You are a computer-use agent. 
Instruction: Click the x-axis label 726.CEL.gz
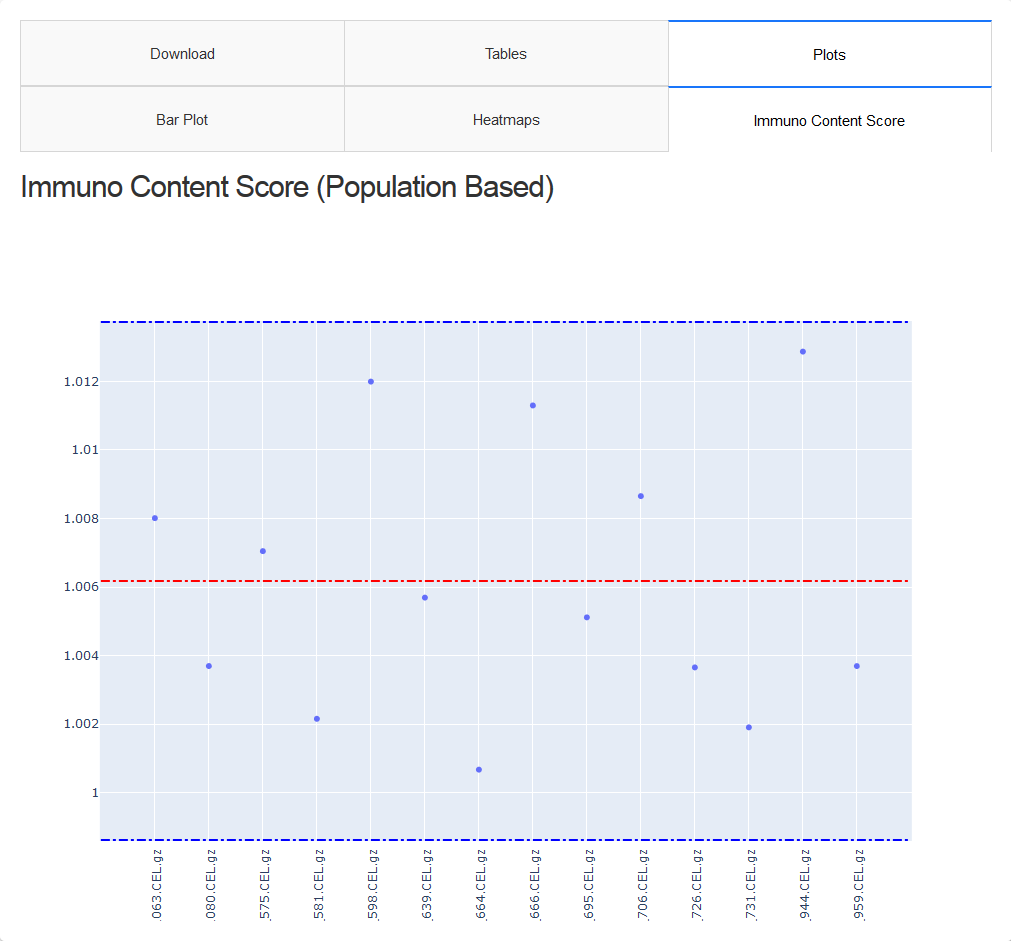point(696,885)
